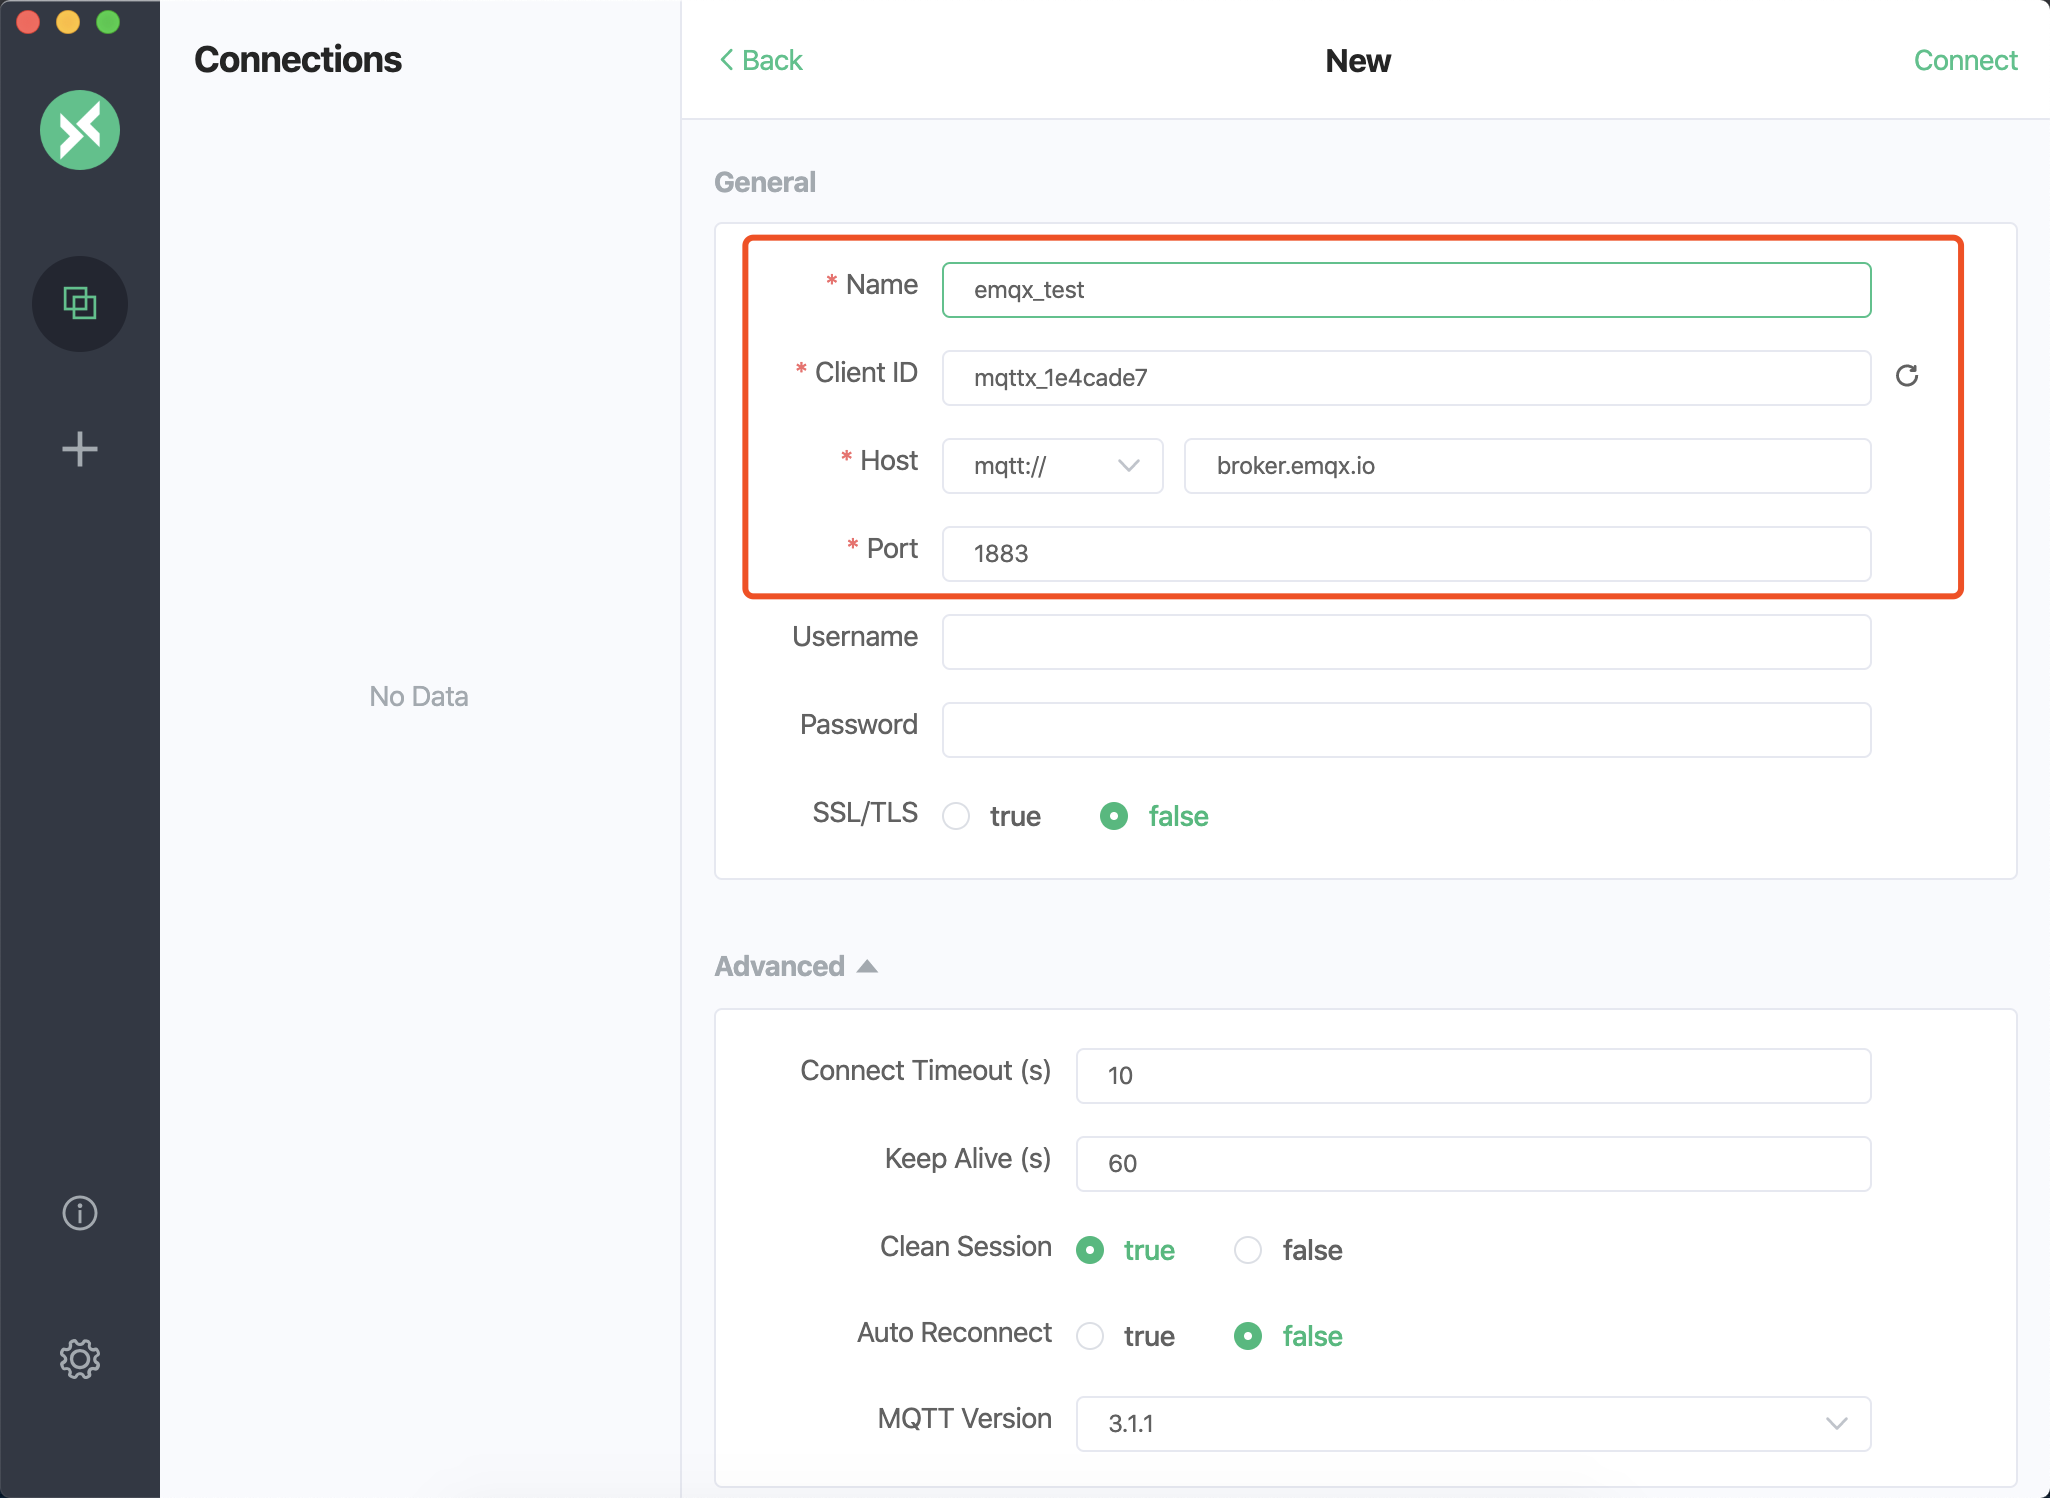Click the Back link

click(761, 61)
